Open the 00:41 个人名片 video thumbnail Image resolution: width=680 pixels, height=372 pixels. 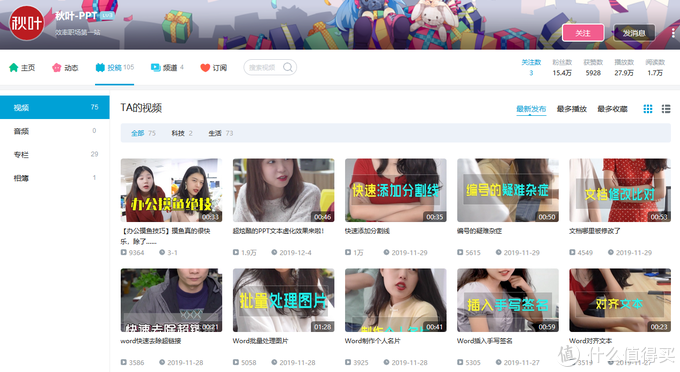396,300
